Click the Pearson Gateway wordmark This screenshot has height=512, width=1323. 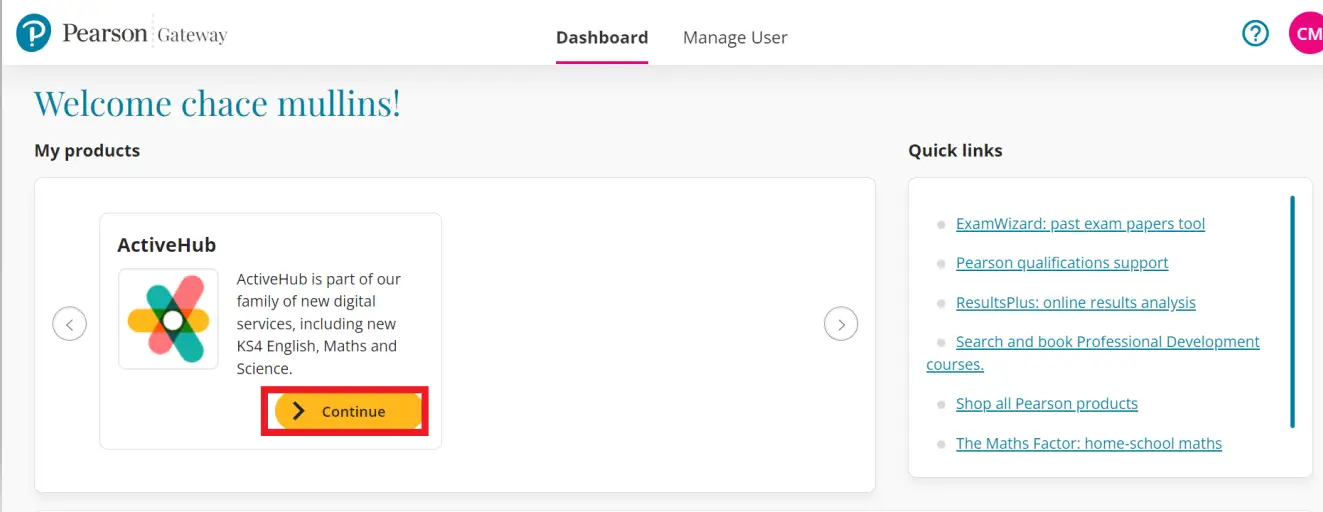[145, 34]
